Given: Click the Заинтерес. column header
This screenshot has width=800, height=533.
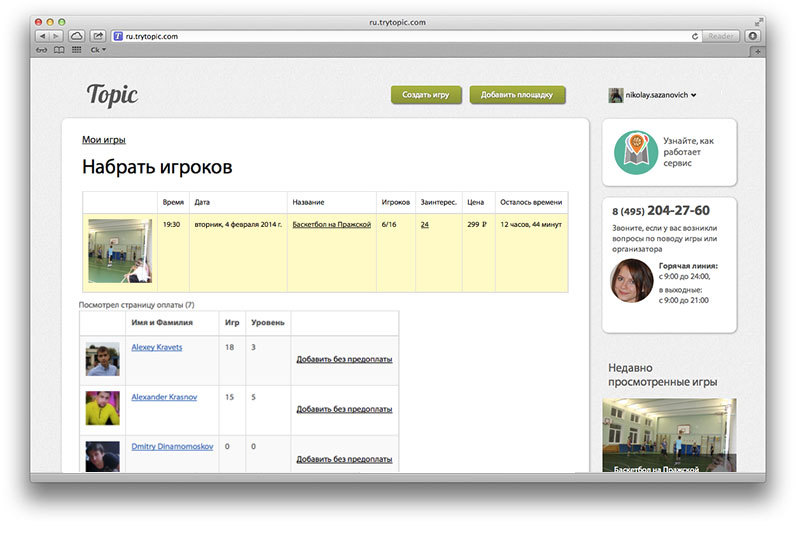Looking at the screenshot, I should click(x=438, y=202).
